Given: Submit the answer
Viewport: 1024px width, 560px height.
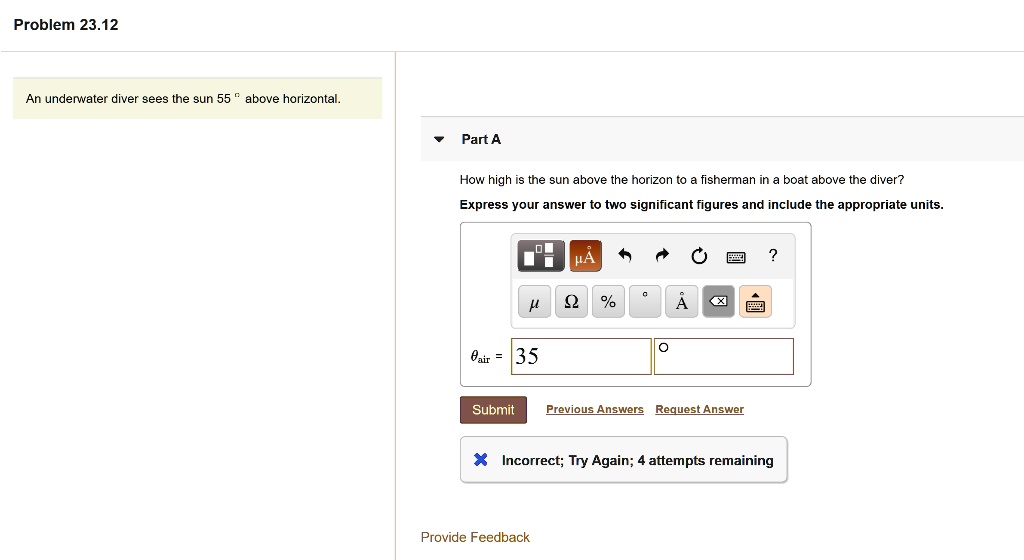Looking at the screenshot, I should [x=493, y=410].
